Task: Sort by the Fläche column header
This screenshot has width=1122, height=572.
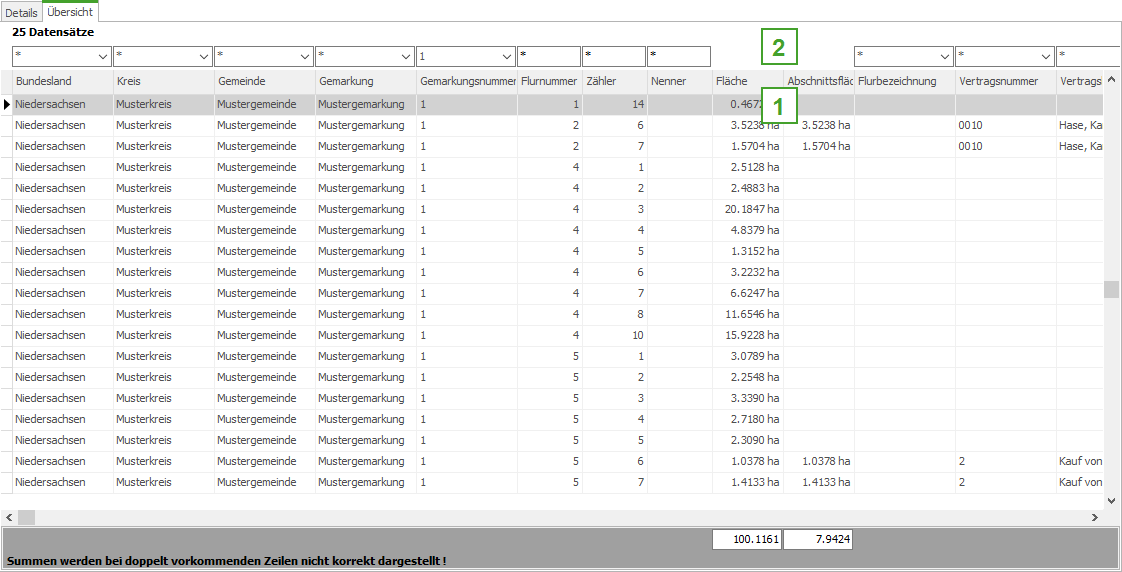Action: 747,81
